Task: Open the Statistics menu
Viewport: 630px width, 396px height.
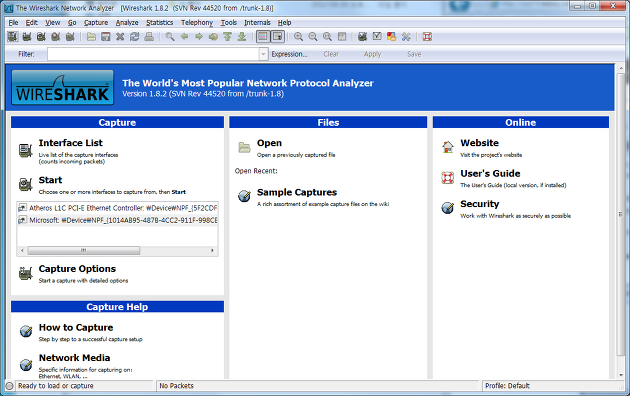Action: (x=160, y=22)
